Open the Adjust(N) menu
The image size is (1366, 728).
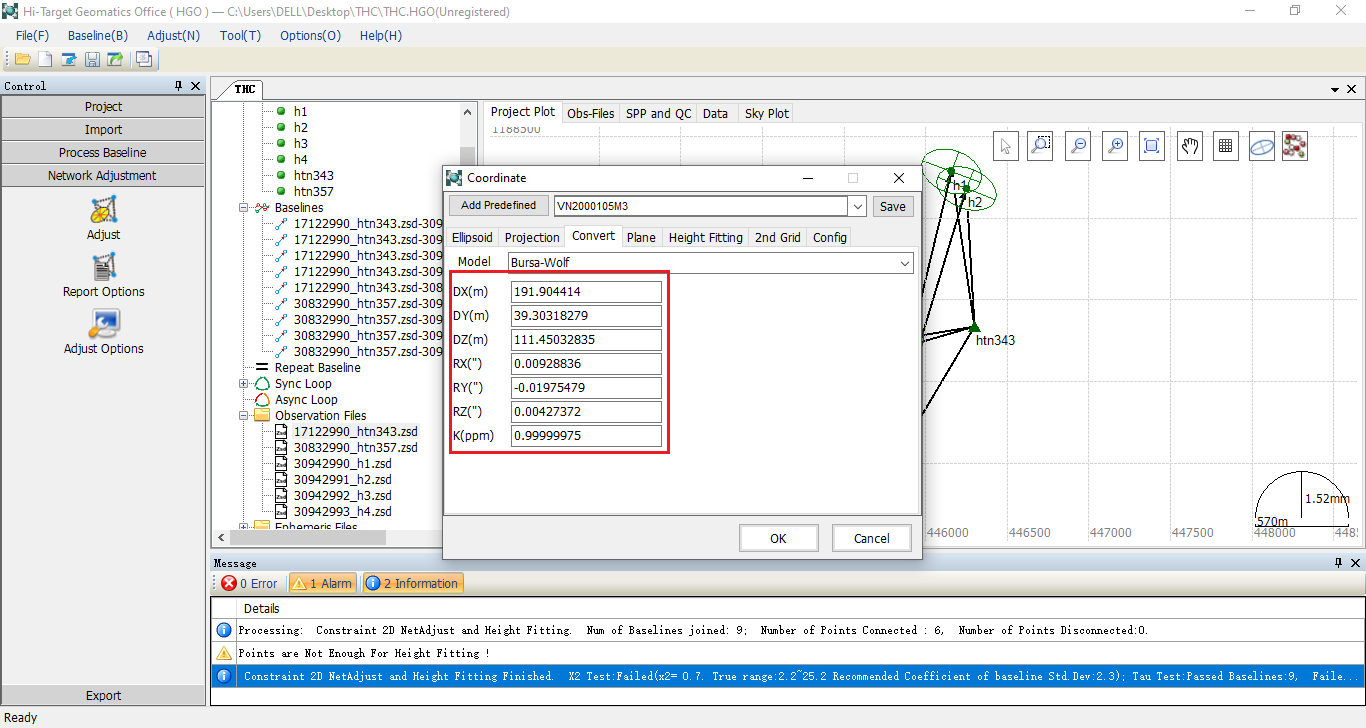(173, 35)
